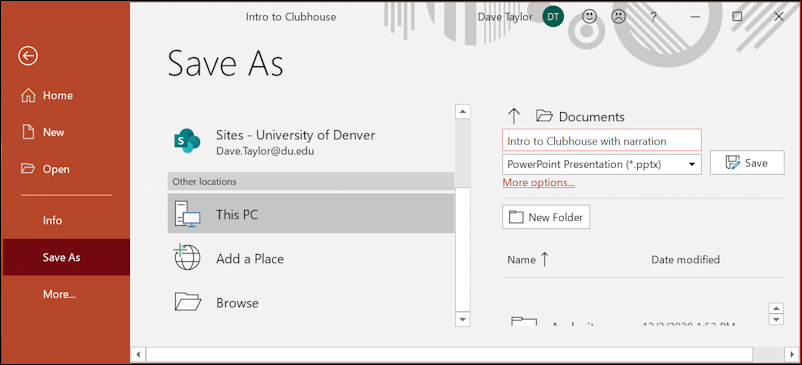802x365 pixels.
Task: Send negative feedback frowning face
Action: point(619,16)
